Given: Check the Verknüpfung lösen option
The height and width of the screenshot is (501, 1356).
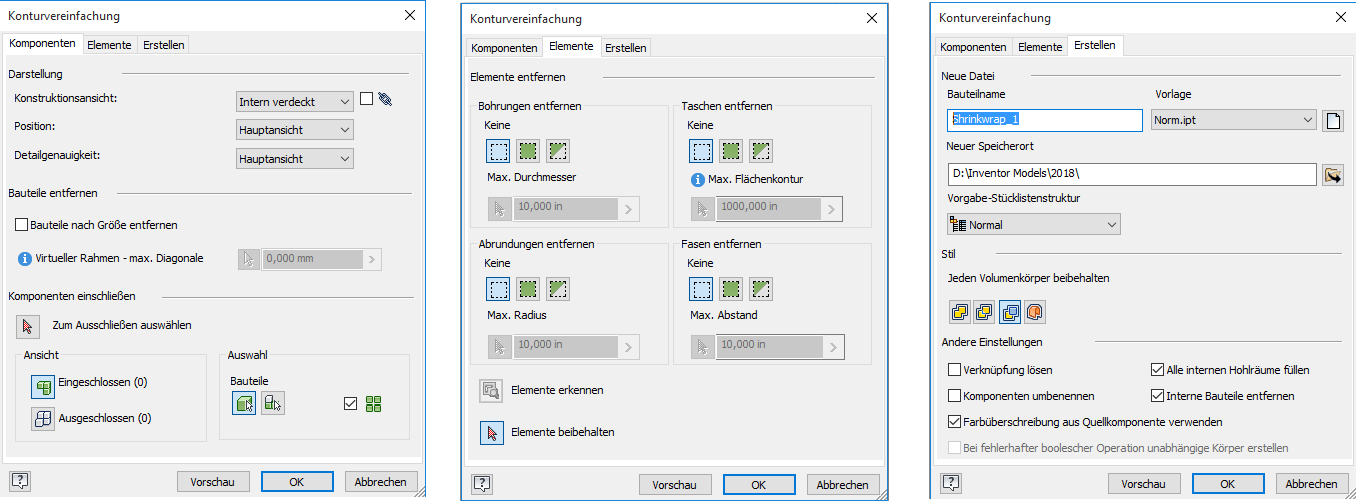Looking at the screenshot, I should click(x=955, y=370).
